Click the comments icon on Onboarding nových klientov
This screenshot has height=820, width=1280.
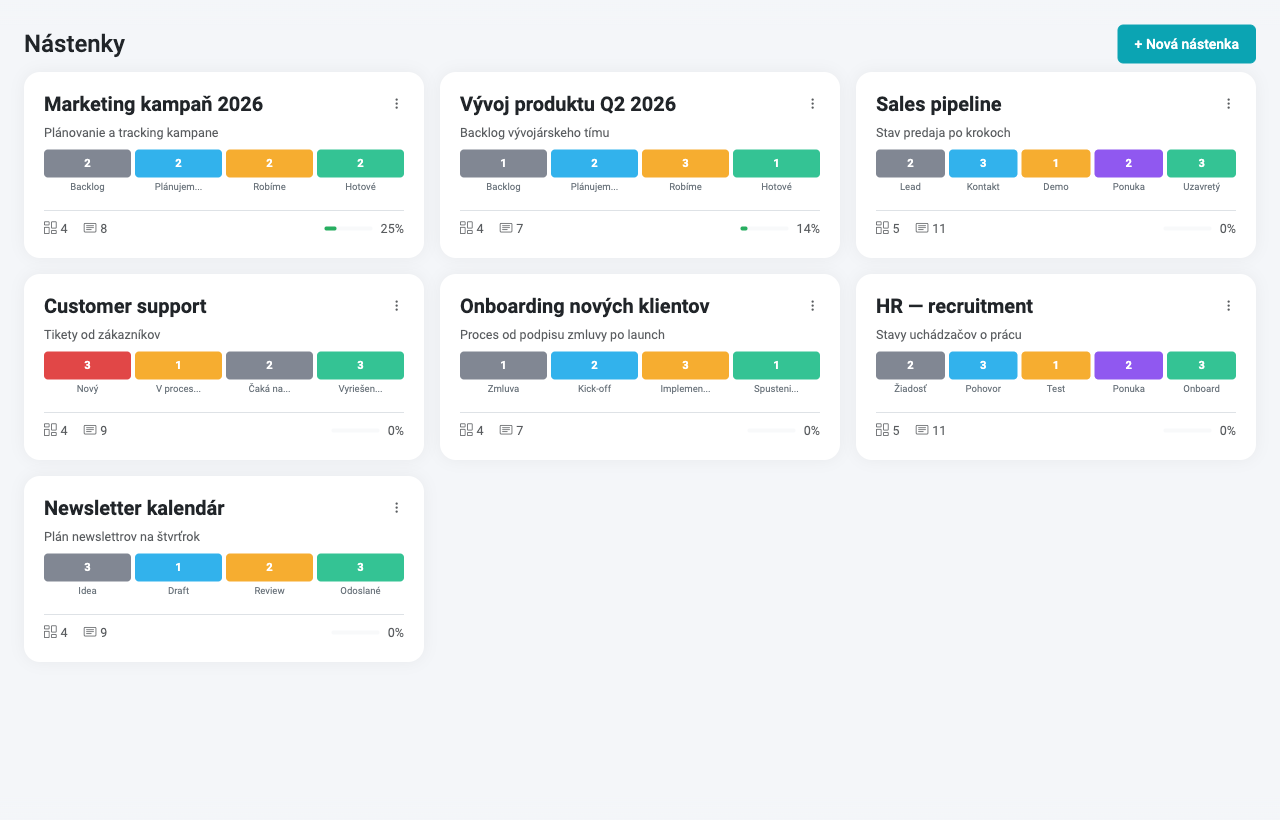coord(506,430)
